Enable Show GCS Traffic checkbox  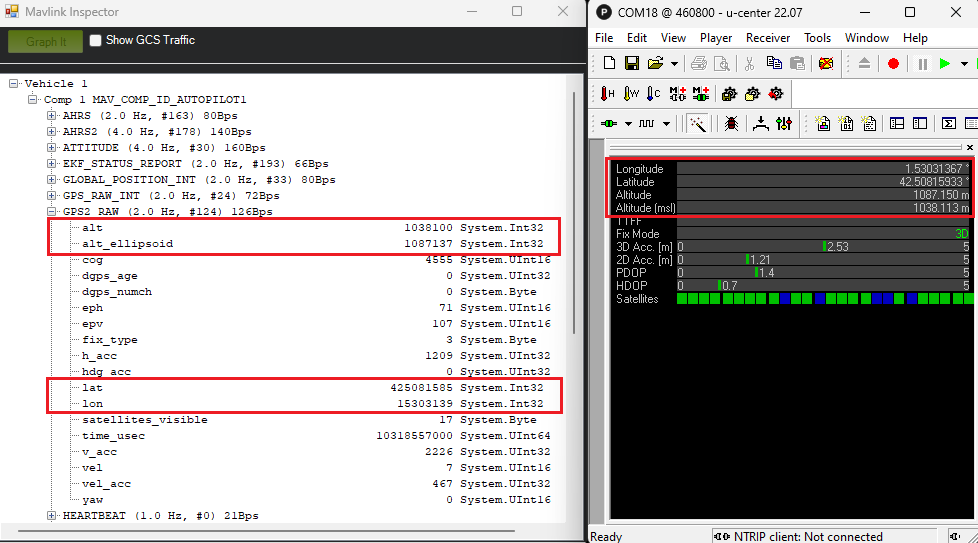(x=96, y=41)
